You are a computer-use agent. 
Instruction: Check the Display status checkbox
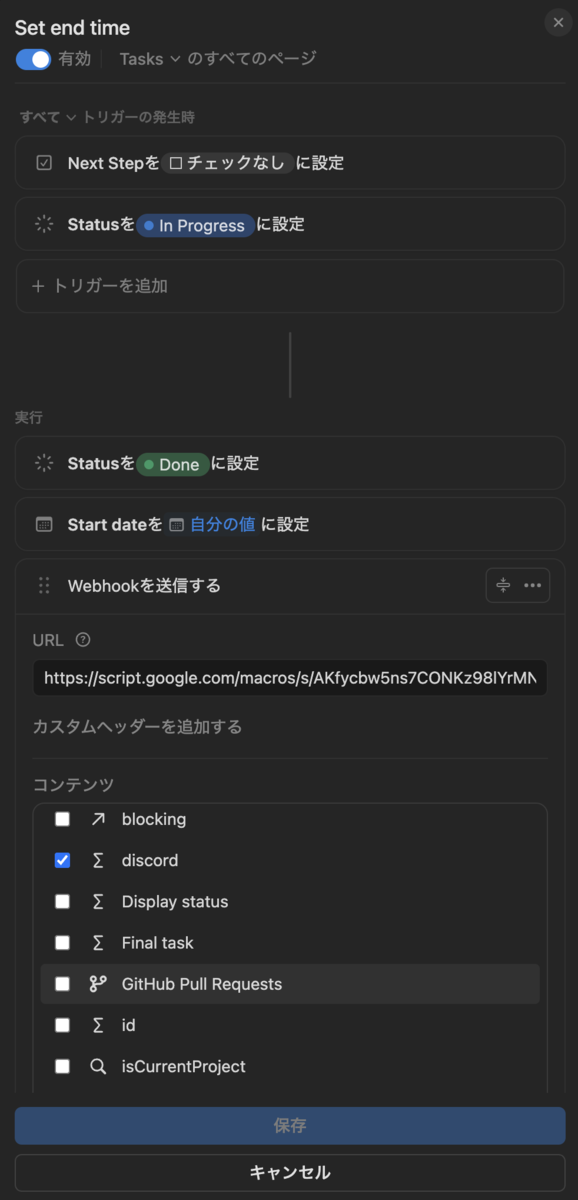[x=62, y=901]
